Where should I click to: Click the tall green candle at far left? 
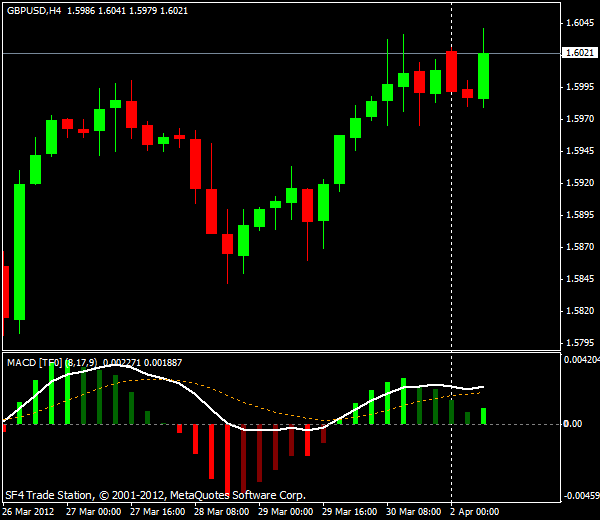pos(19,250)
